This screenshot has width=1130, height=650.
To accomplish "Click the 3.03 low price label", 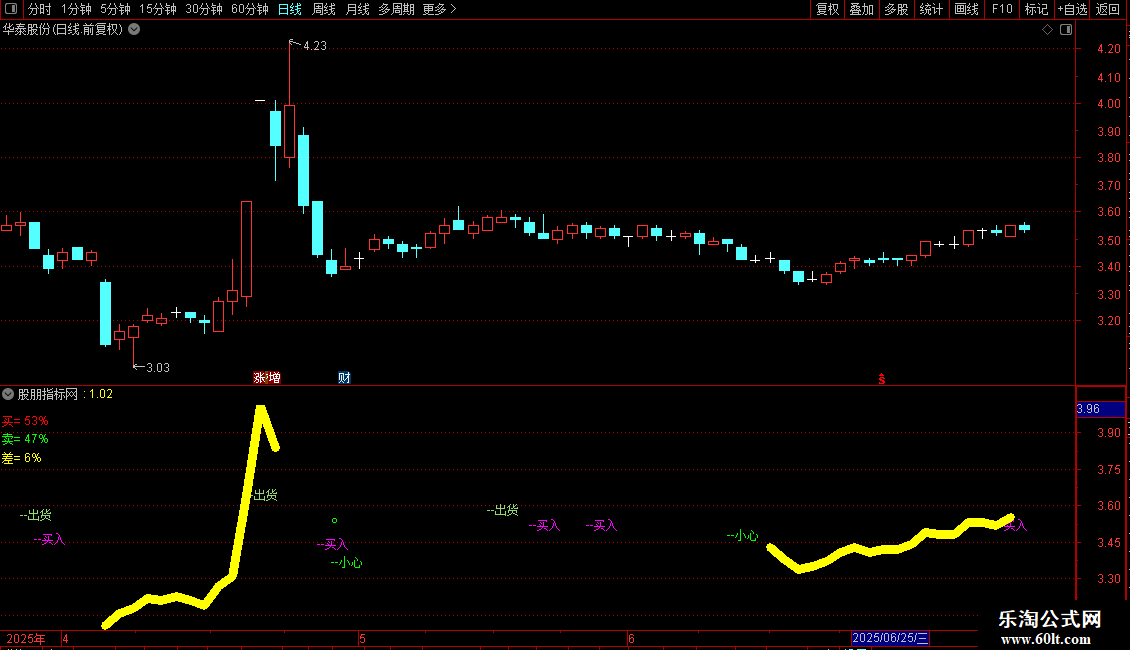I will [158, 368].
